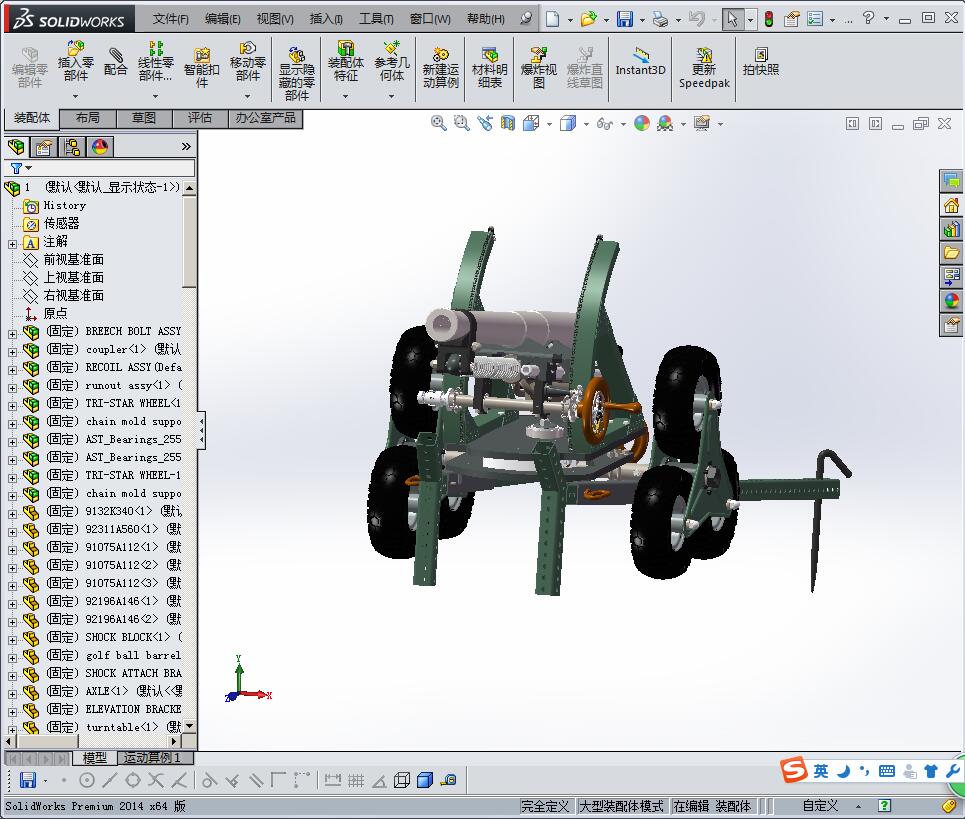Click the feature tree vertical scrollbar down arrow
This screenshot has height=819, width=965.
(x=190, y=726)
